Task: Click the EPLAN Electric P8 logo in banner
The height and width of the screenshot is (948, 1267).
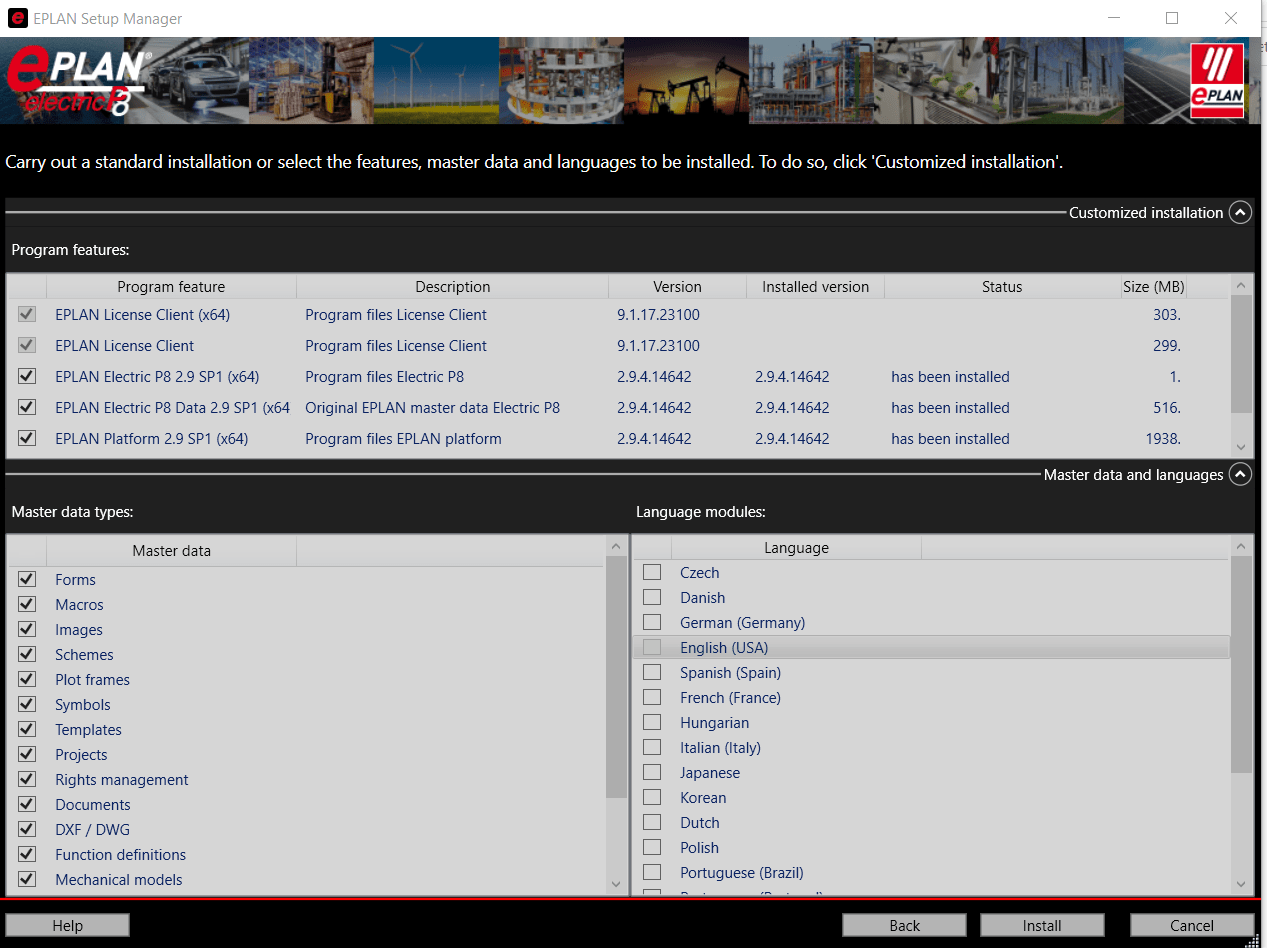Action: [x=78, y=82]
